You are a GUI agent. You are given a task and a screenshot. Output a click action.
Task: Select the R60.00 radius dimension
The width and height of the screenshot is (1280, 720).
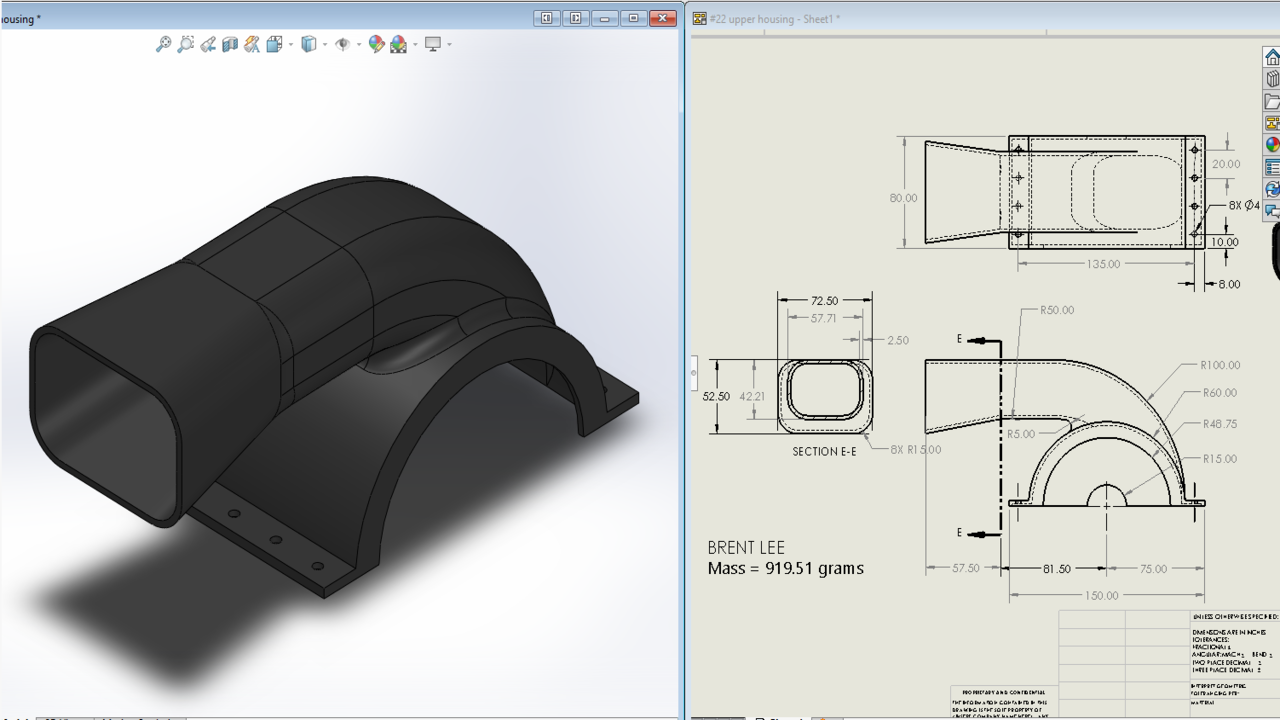(x=1219, y=393)
